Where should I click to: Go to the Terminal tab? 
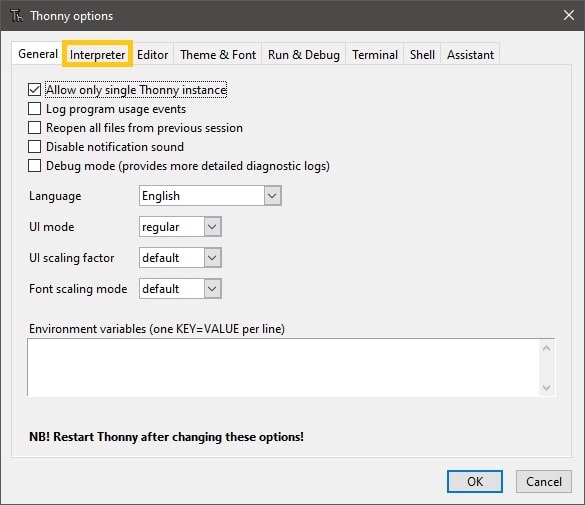(x=375, y=55)
